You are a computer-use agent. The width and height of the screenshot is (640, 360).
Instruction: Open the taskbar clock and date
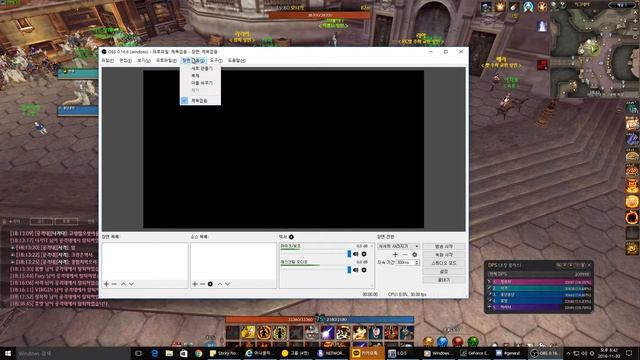[608, 353]
